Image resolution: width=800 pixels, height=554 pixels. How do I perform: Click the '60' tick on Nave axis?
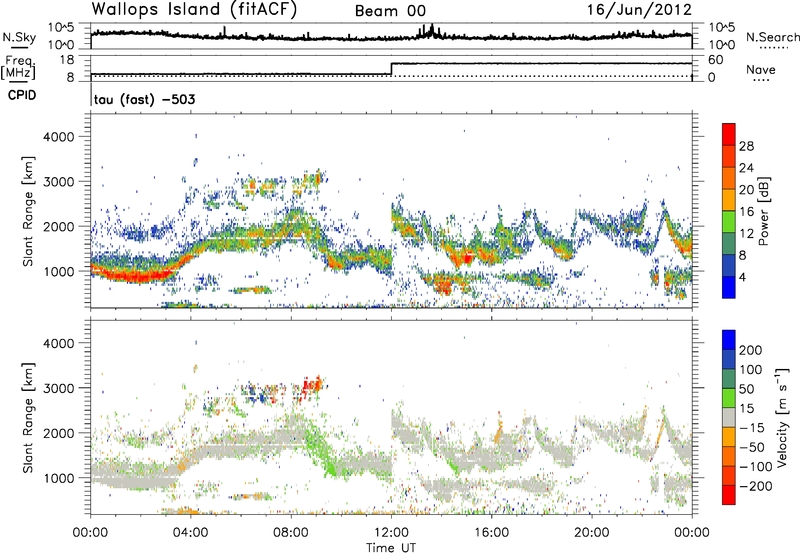click(715, 60)
